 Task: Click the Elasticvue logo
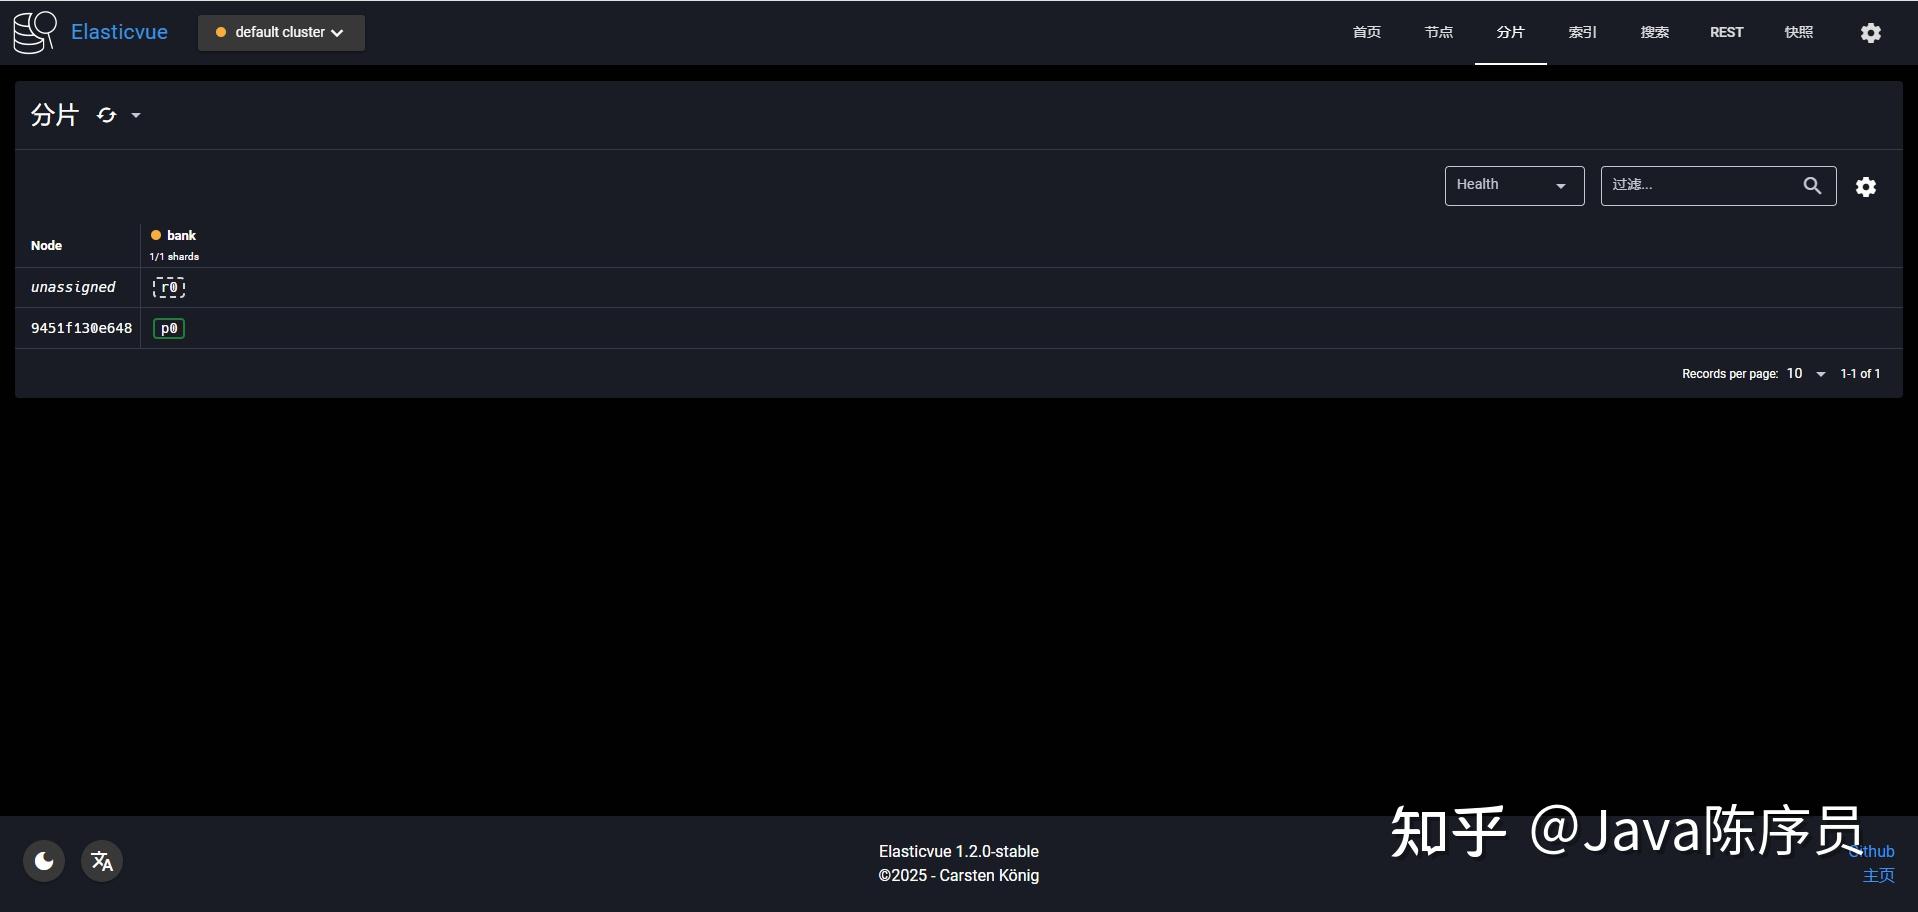pos(33,31)
